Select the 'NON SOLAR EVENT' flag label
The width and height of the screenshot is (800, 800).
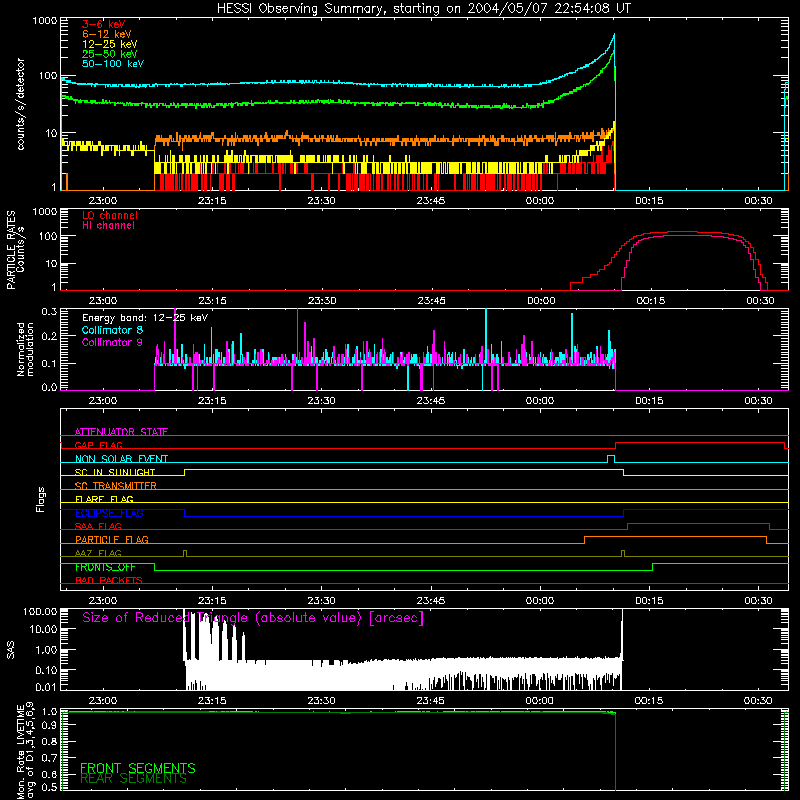tap(121, 459)
